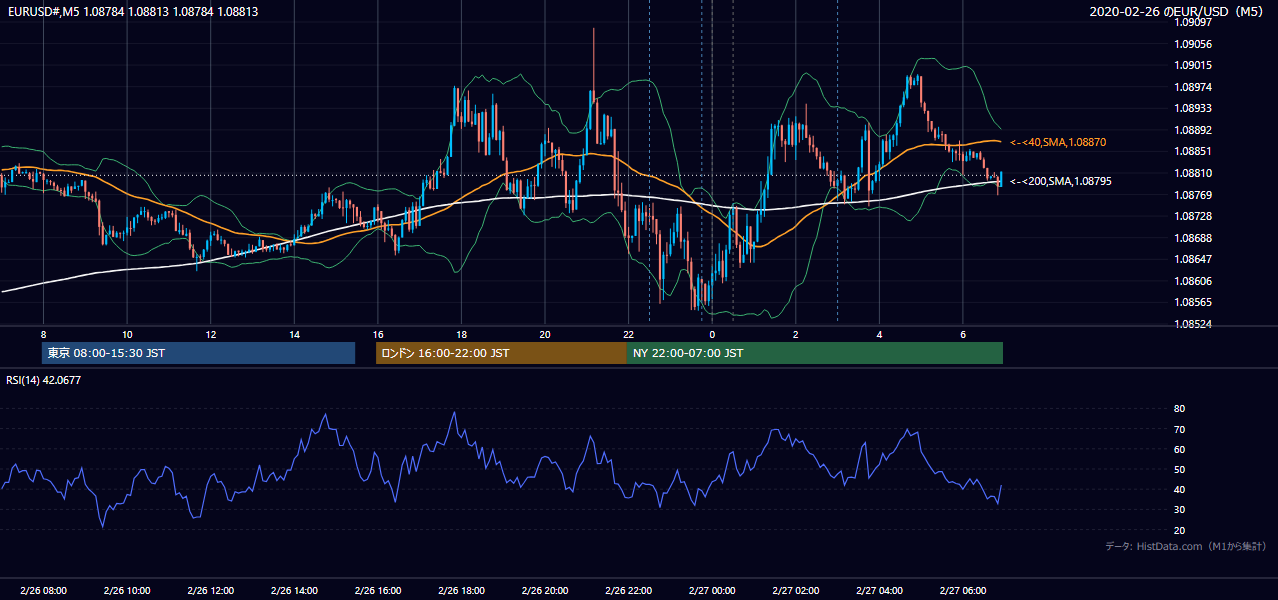Click RSI axis level 30
Image resolution: width=1278 pixels, height=600 pixels.
[1180, 510]
